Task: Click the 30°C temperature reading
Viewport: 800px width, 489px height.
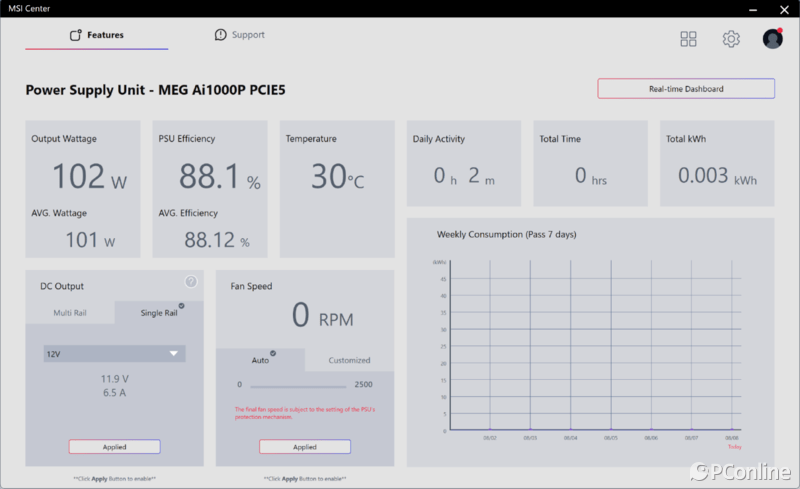Action: (337, 177)
